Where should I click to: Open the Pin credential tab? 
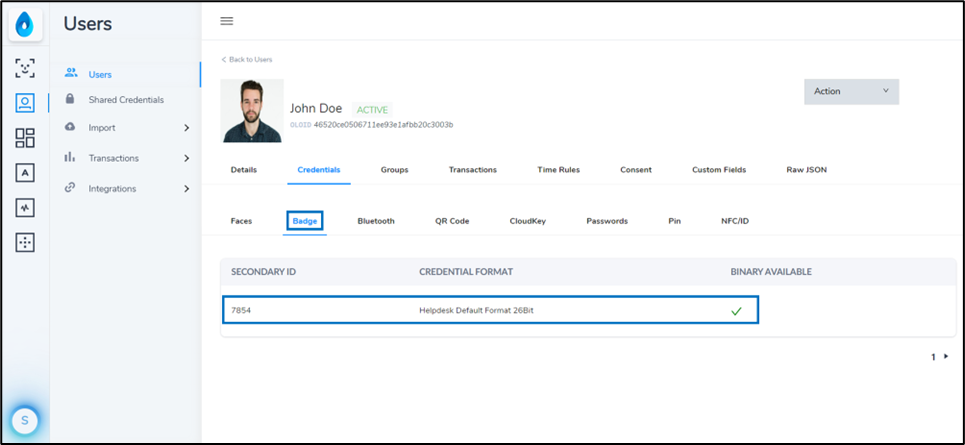(675, 221)
